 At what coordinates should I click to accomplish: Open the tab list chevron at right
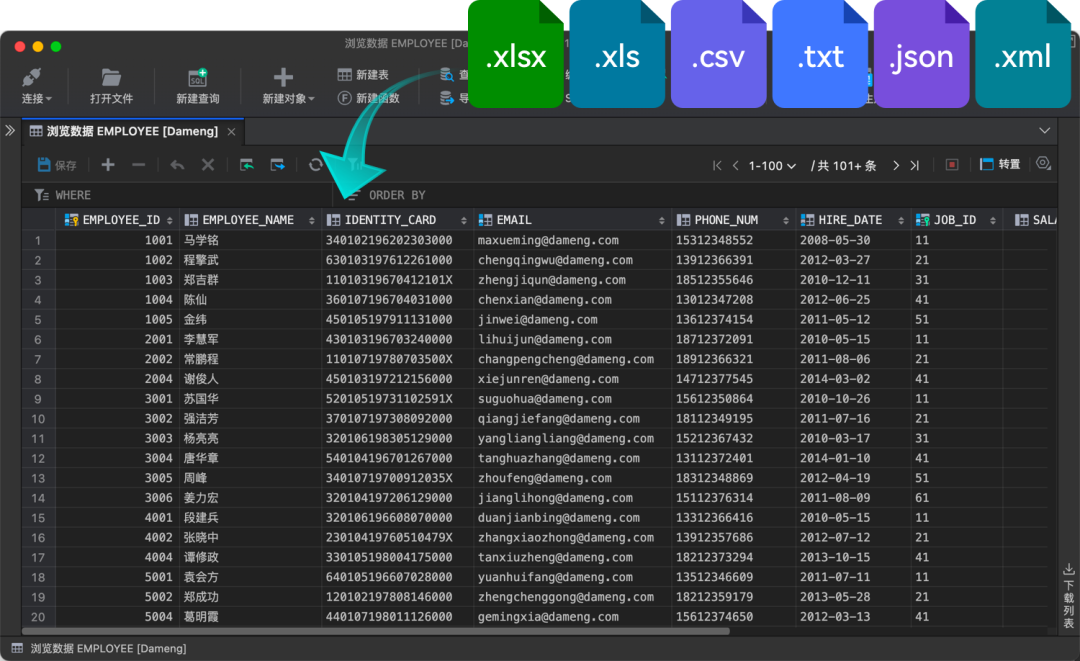tap(1044, 131)
